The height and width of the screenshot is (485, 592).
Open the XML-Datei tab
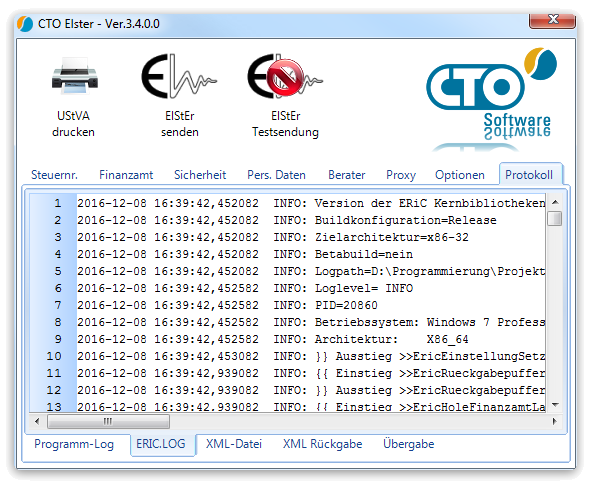234,444
